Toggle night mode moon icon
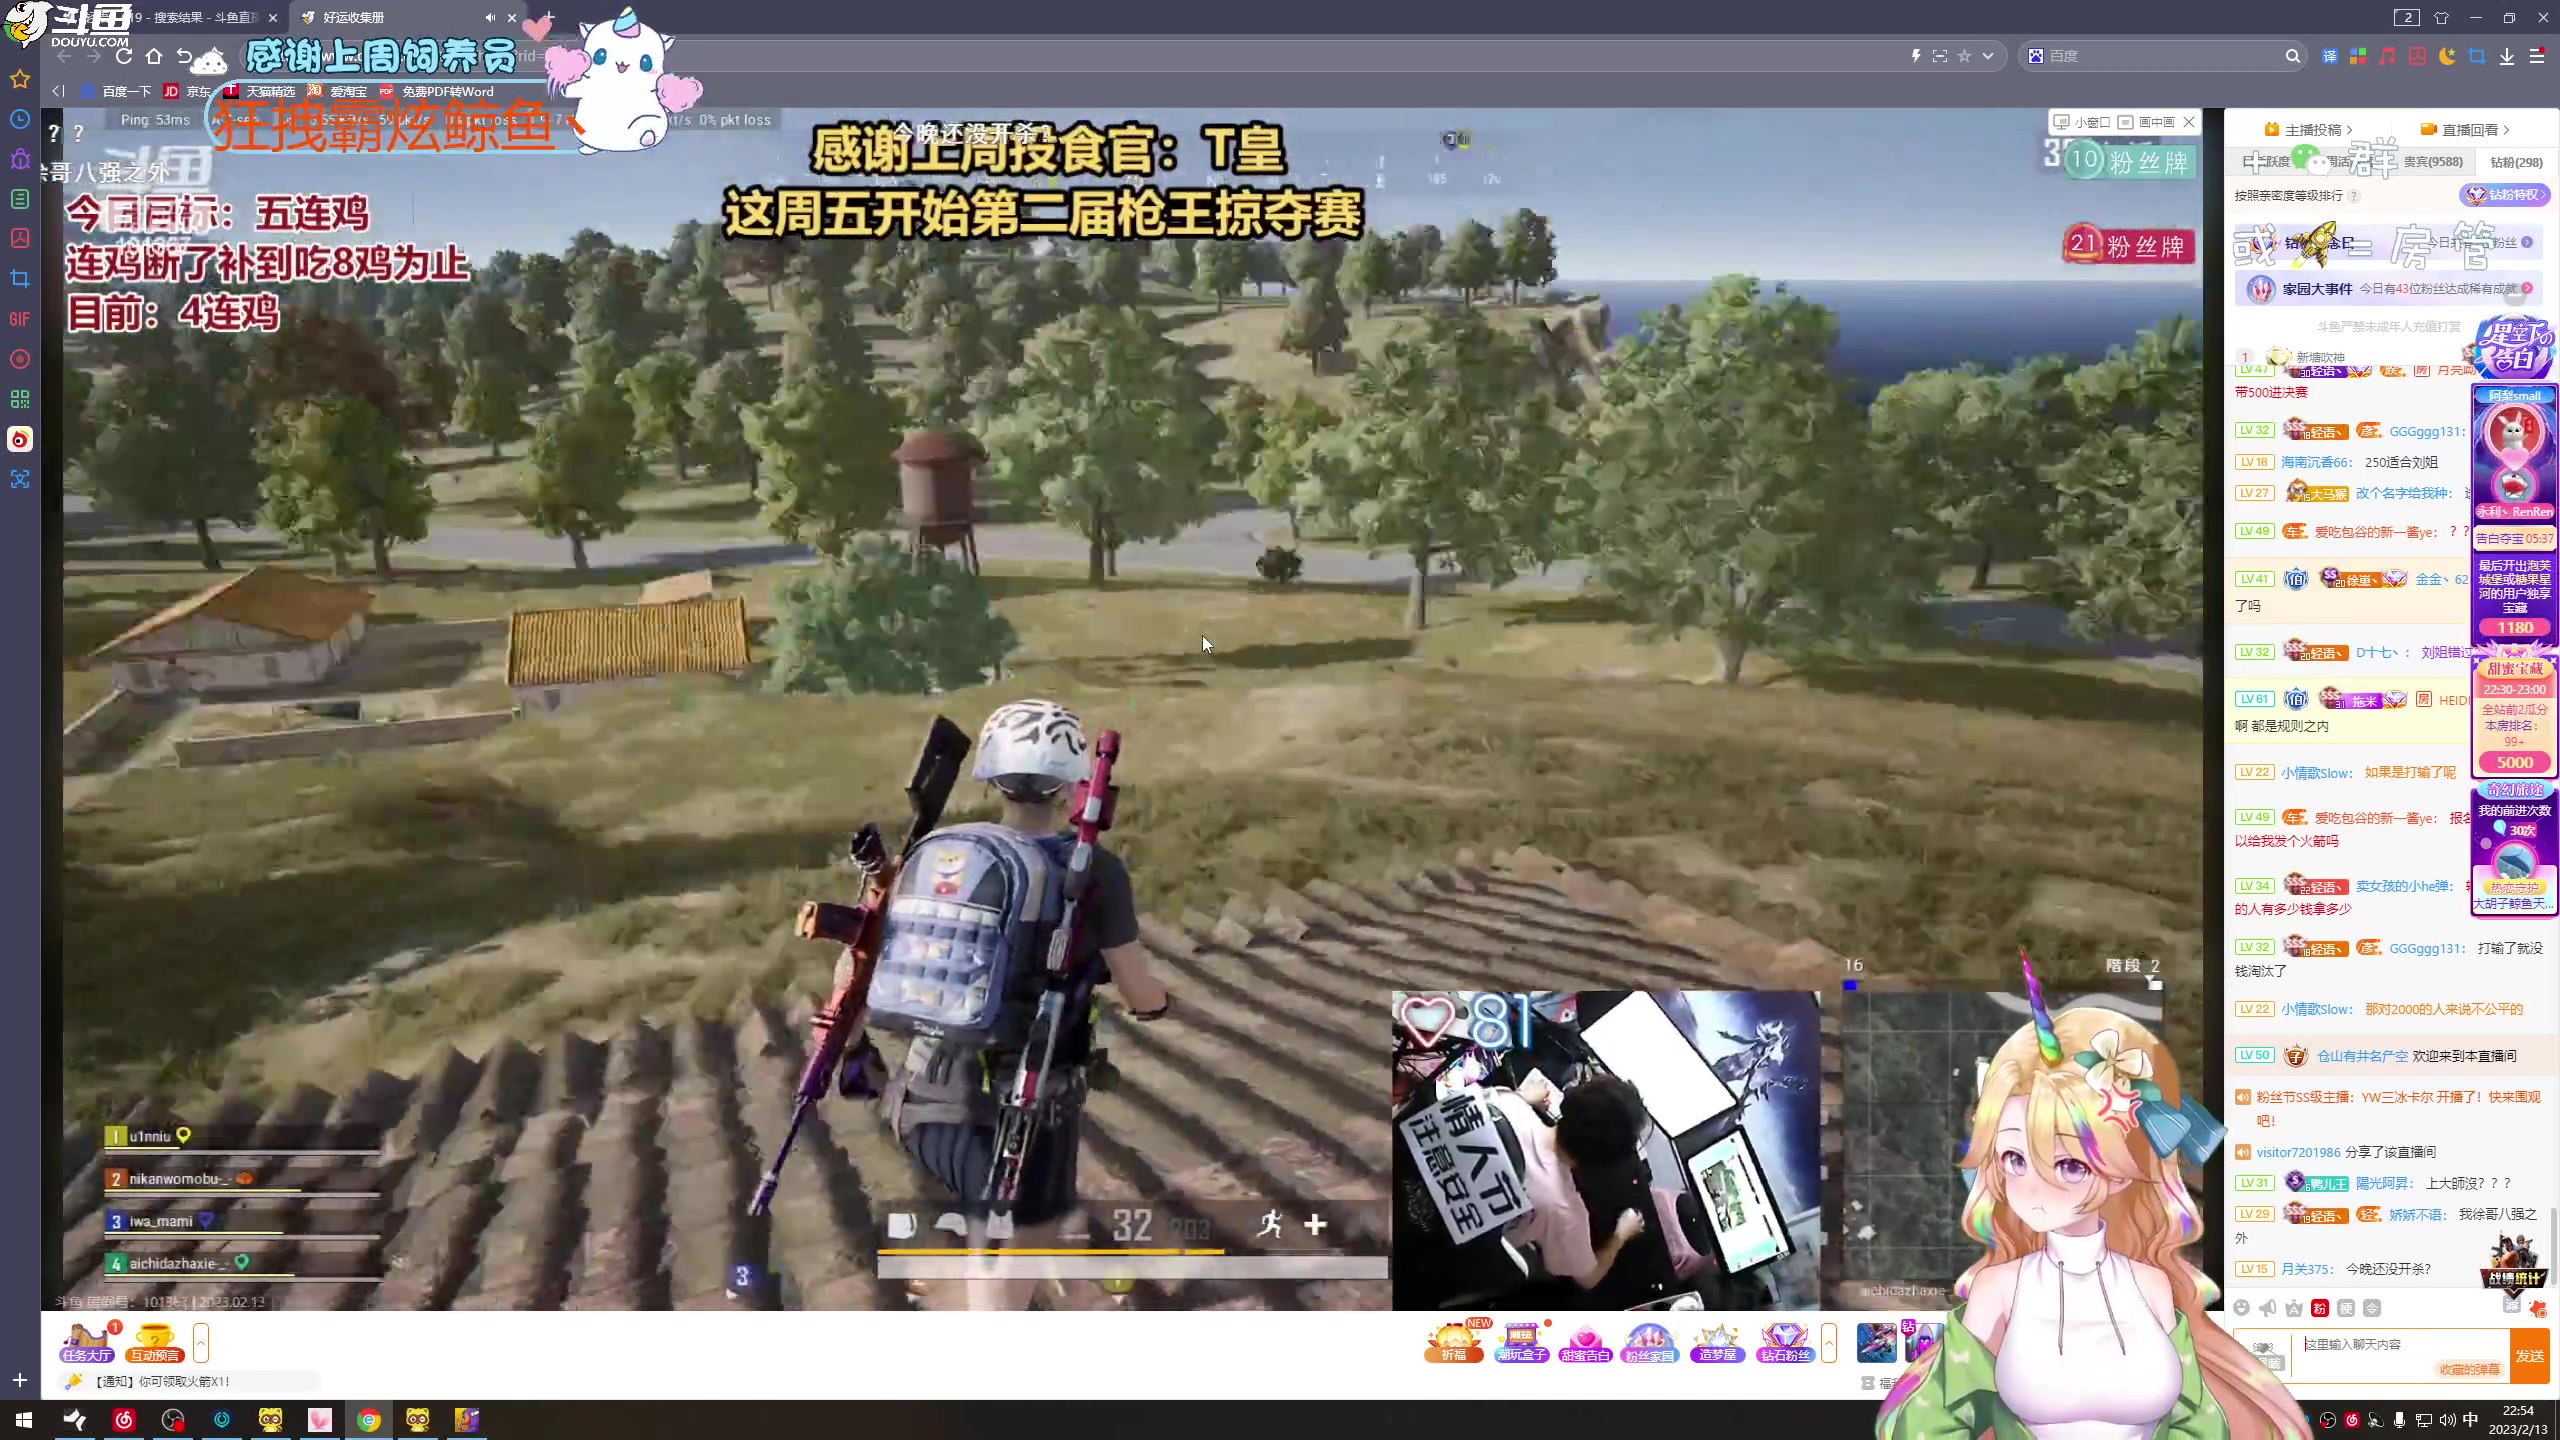 click(x=2447, y=56)
